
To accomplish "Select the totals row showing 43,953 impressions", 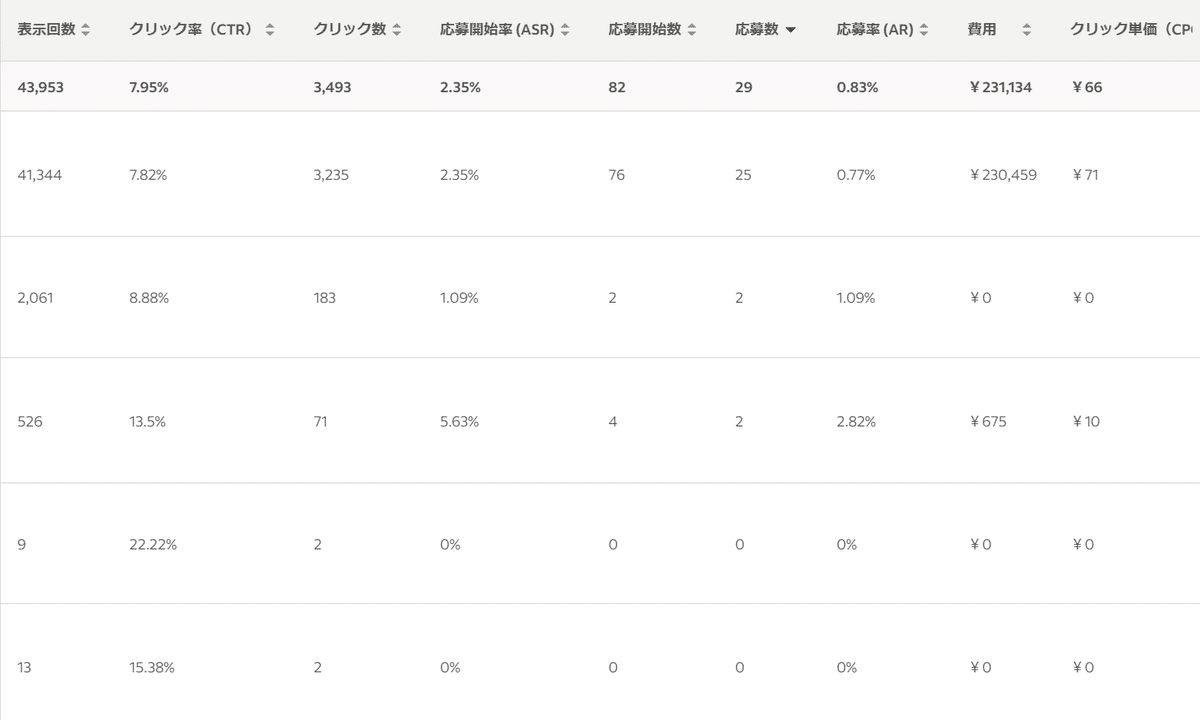I will click(600, 87).
